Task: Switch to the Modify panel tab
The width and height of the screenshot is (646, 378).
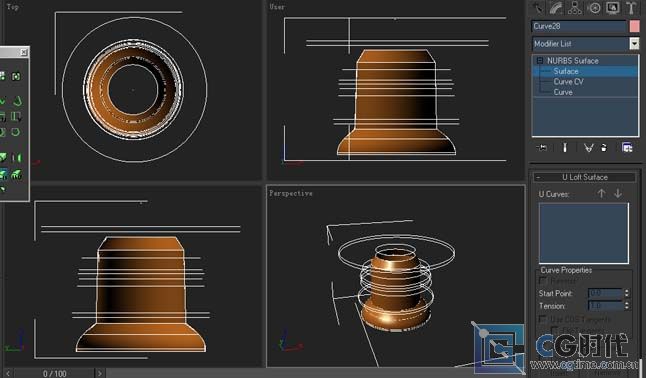Action: (x=556, y=8)
